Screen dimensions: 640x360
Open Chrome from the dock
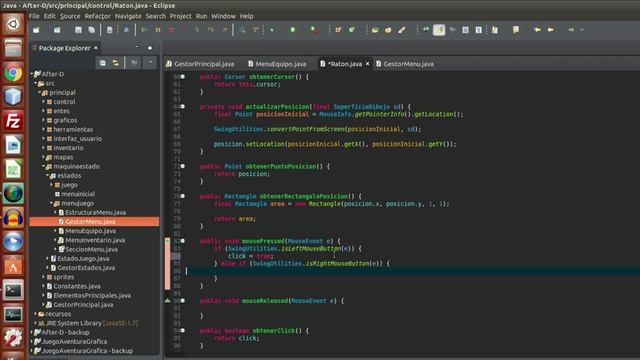coord(13,73)
